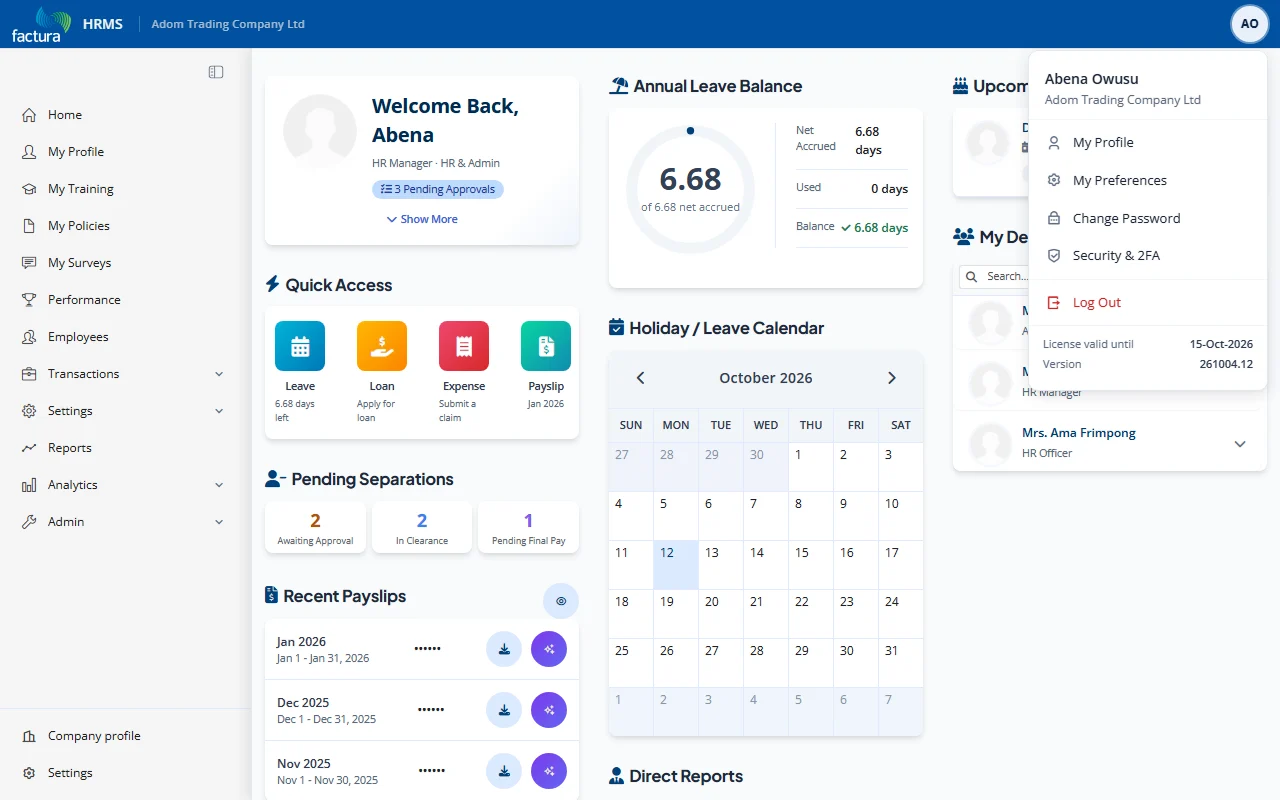
Task: Click the department search field
Action: click(x=994, y=276)
